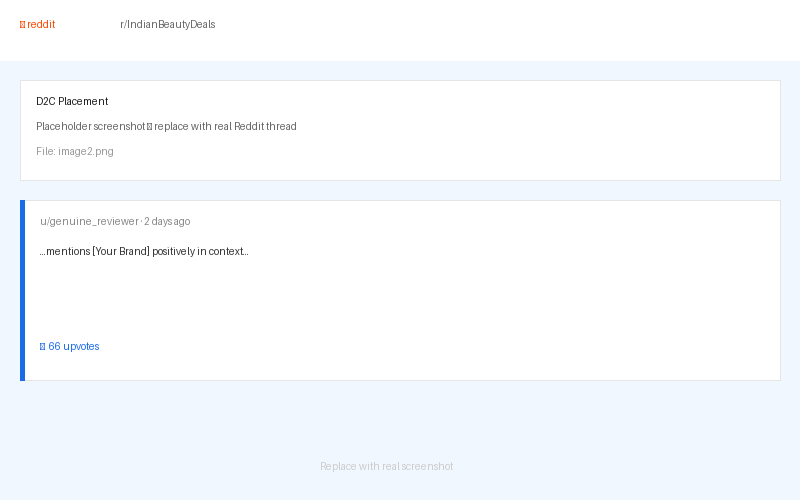Image resolution: width=800 pixels, height=500 pixels.
Task: Click the 'Replace with real screenshot' footer text
Action: point(386,467)
